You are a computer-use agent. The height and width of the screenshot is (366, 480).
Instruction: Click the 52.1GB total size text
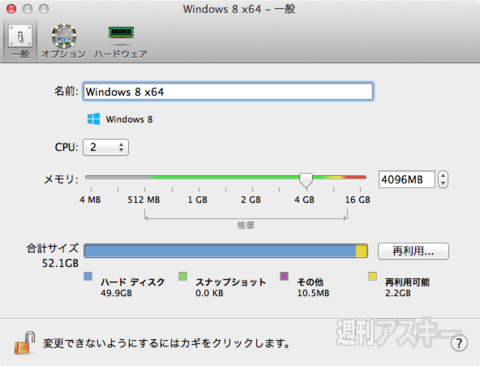coord(60,263)
